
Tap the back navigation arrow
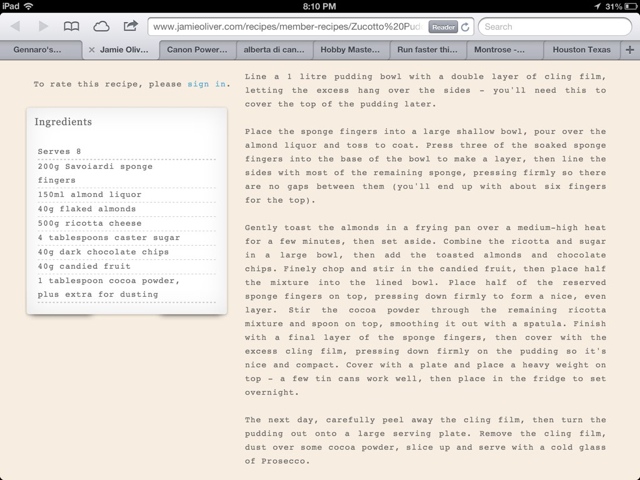tap(15, 27)
